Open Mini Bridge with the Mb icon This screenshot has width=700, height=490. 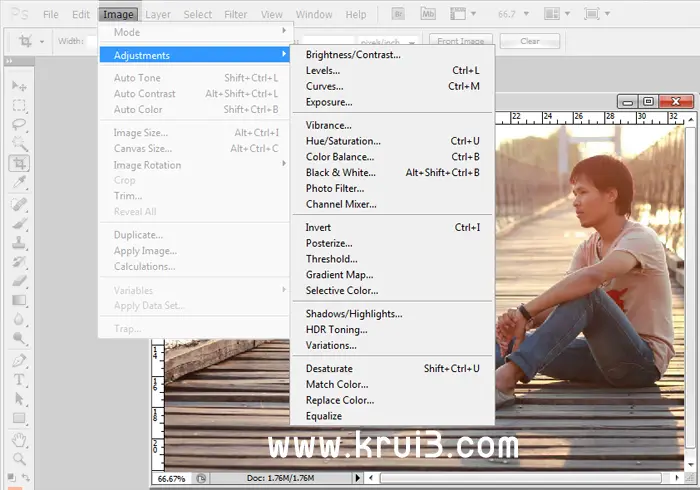click(x=431, y=15)
